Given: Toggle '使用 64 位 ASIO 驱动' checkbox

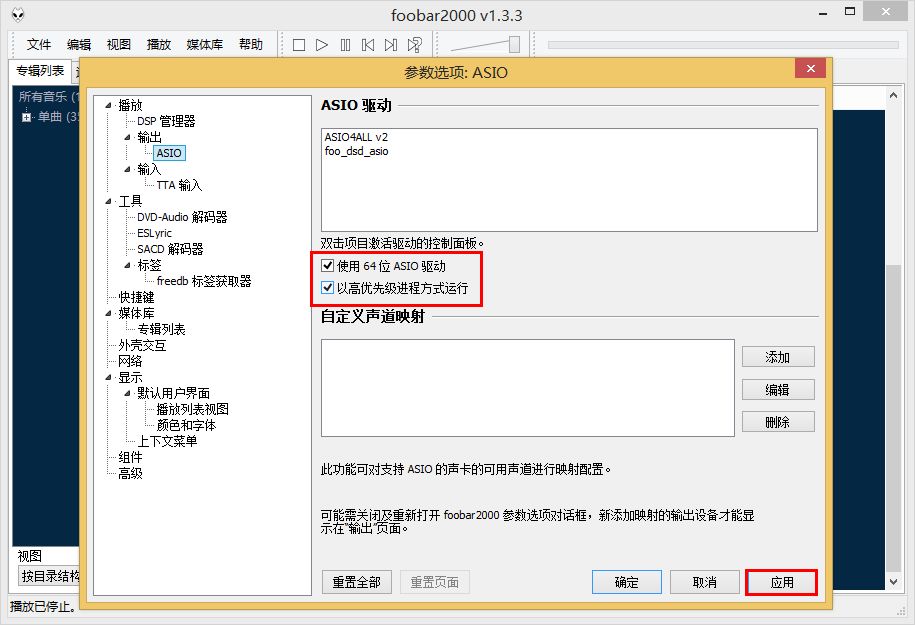Looking at the screenshot, I should (x=328, y=266).
